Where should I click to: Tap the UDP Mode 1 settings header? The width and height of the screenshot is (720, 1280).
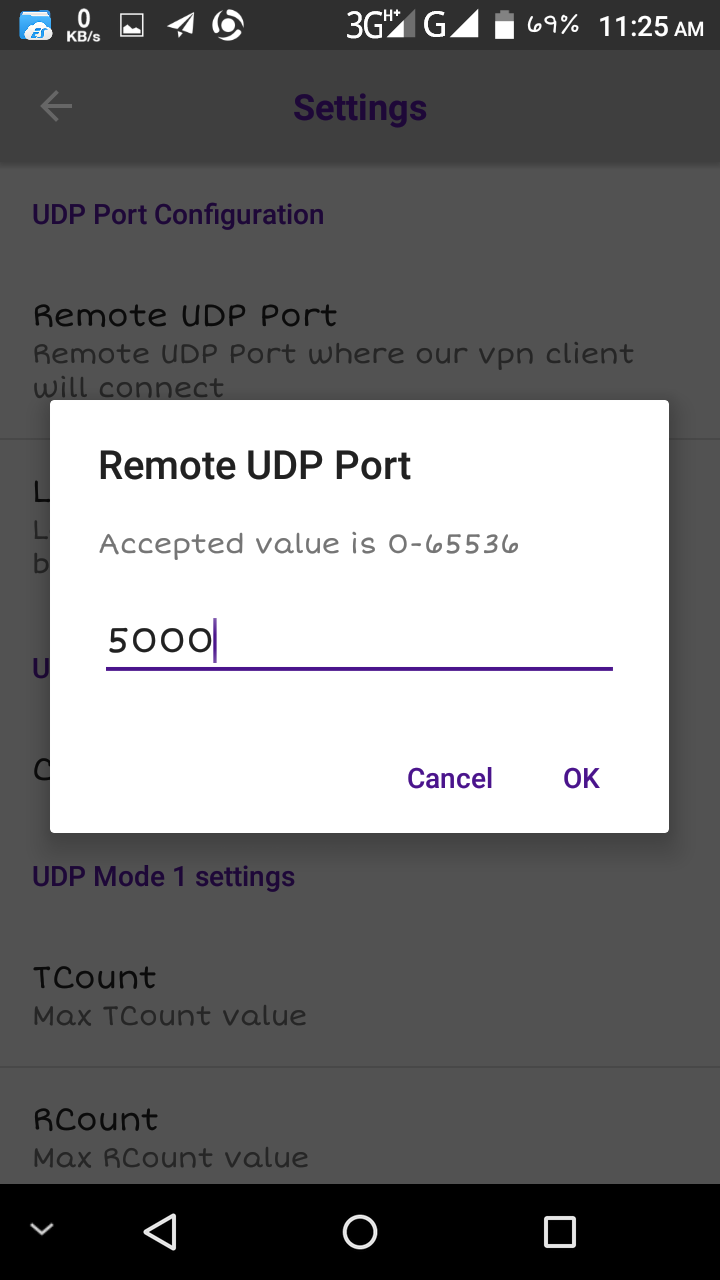(164, 877)
